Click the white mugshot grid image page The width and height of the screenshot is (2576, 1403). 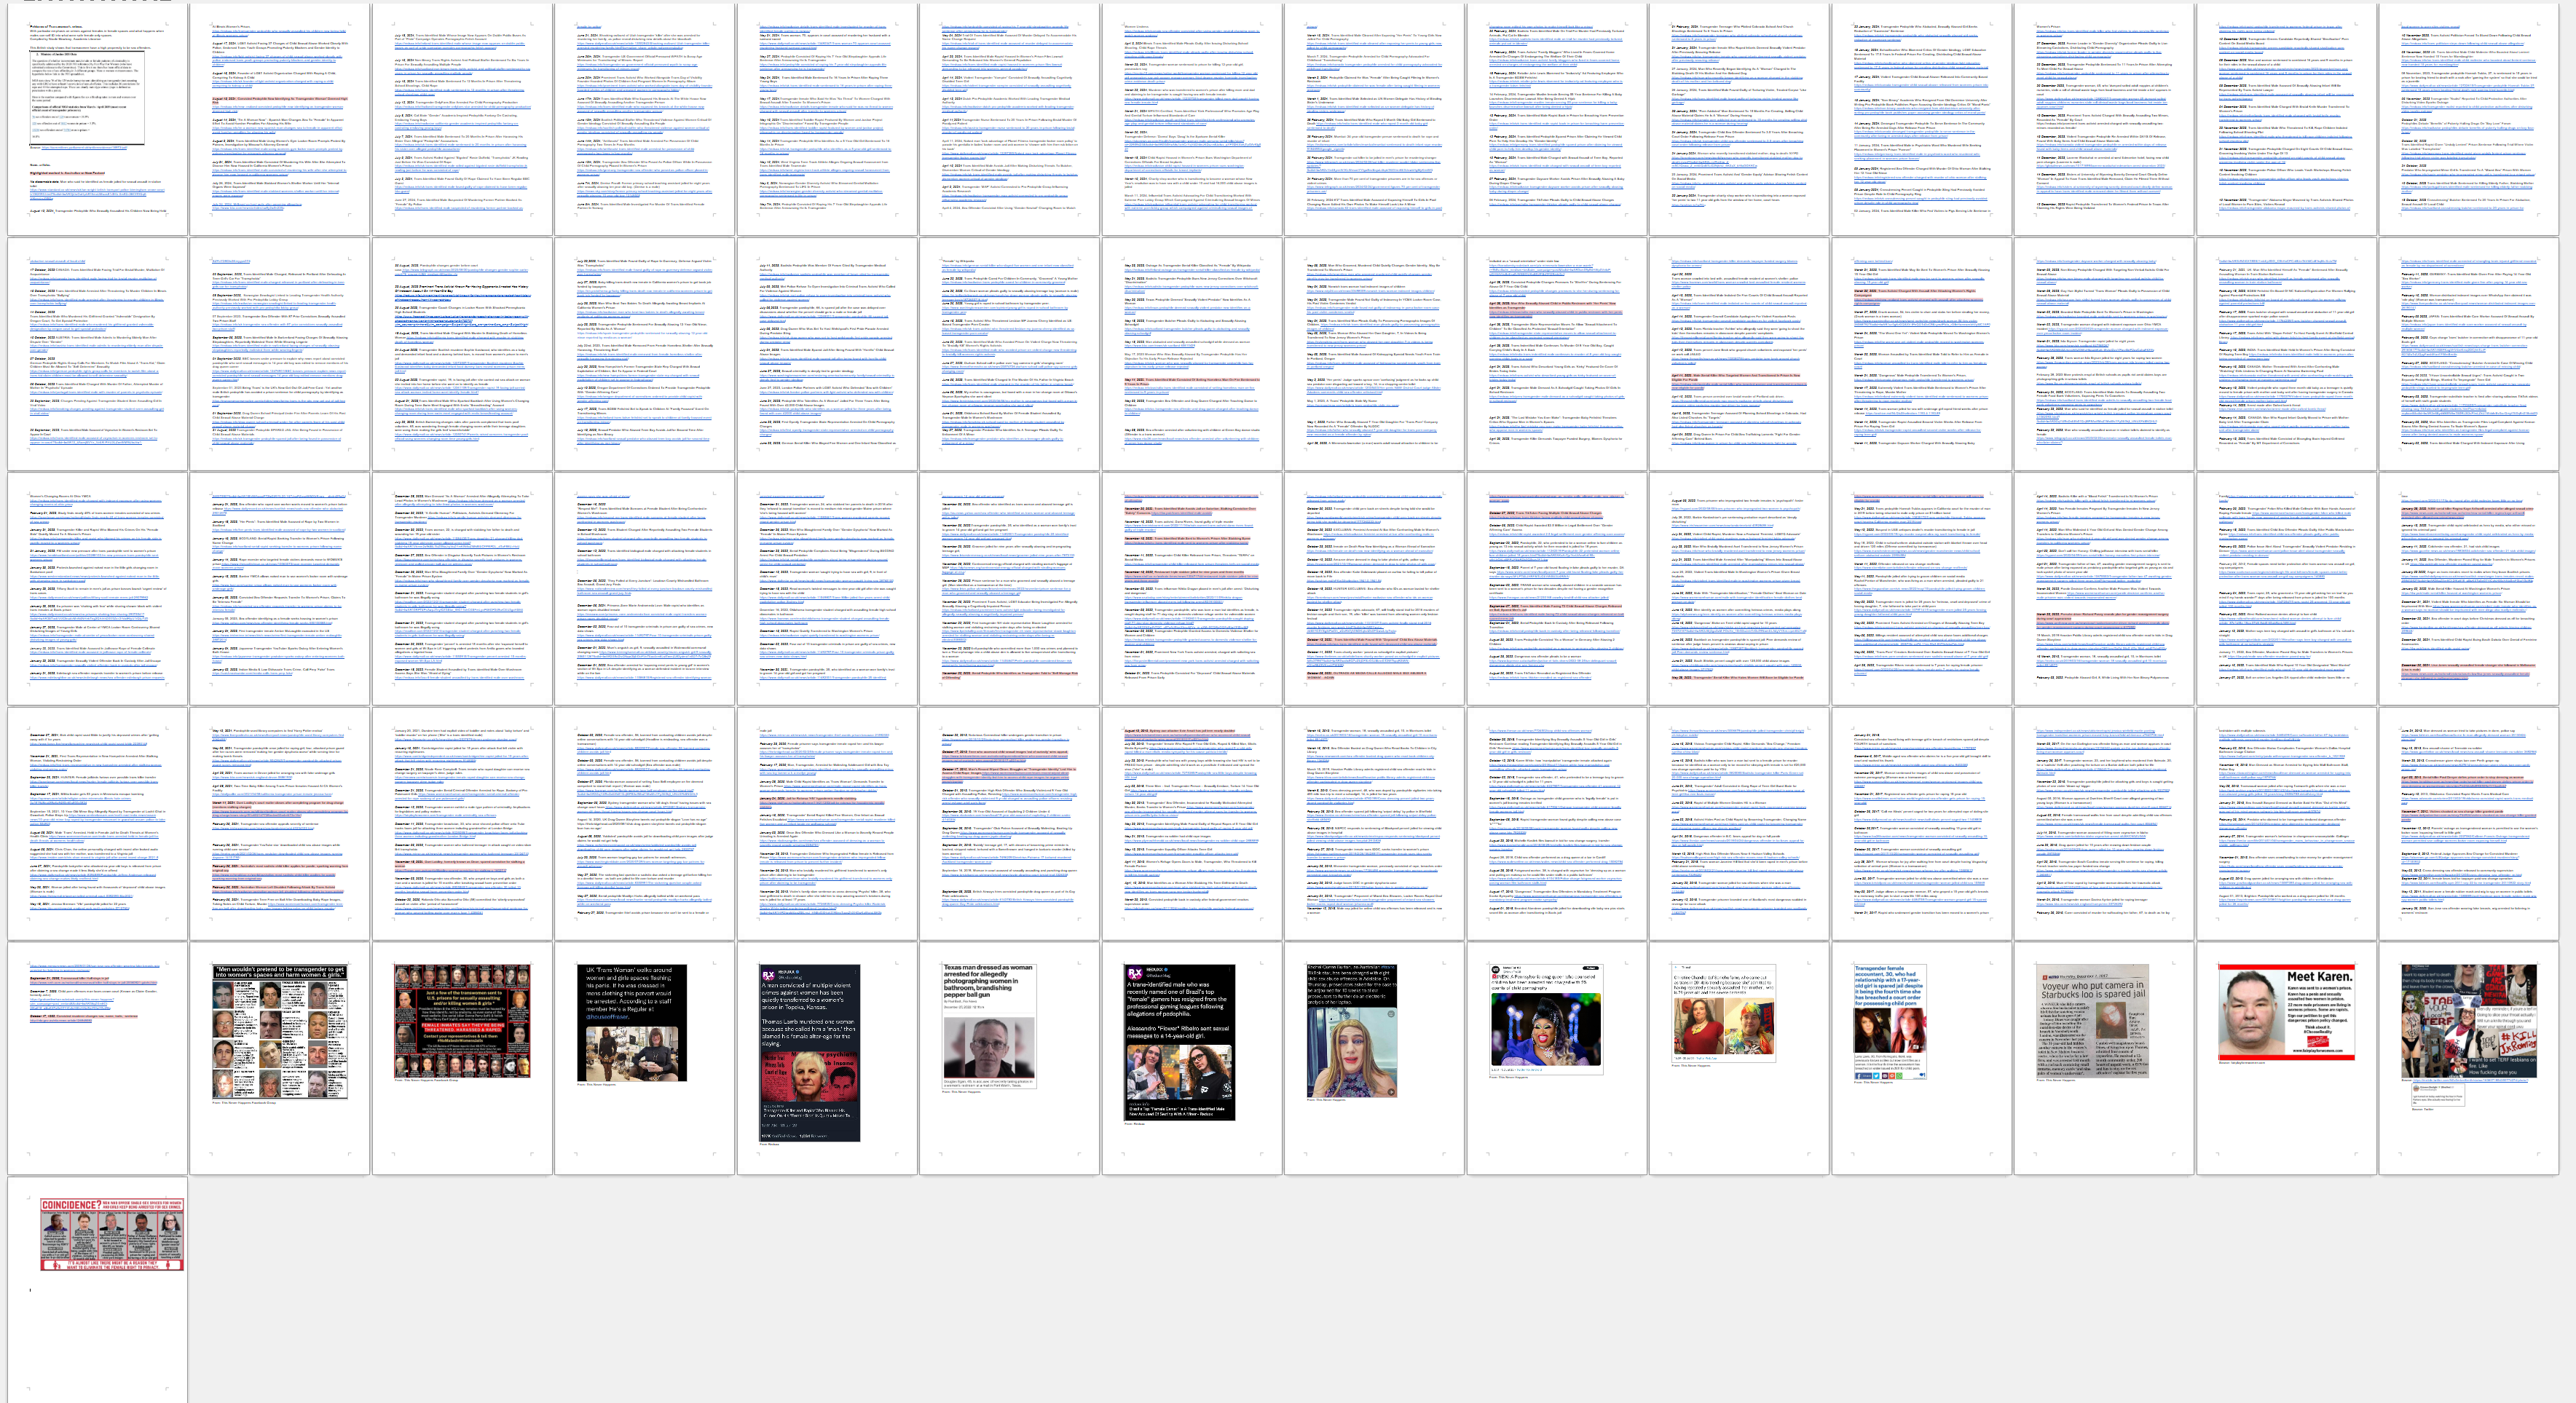click(280, 1031)
